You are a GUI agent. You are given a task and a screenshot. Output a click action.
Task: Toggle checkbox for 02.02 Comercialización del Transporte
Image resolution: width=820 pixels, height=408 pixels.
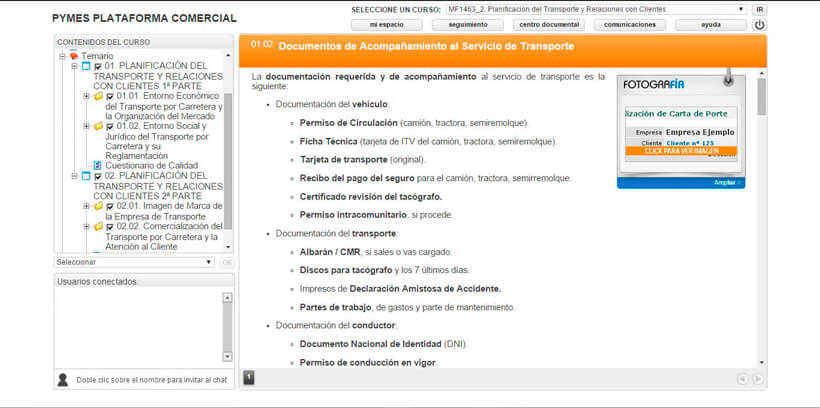[110, 227]
